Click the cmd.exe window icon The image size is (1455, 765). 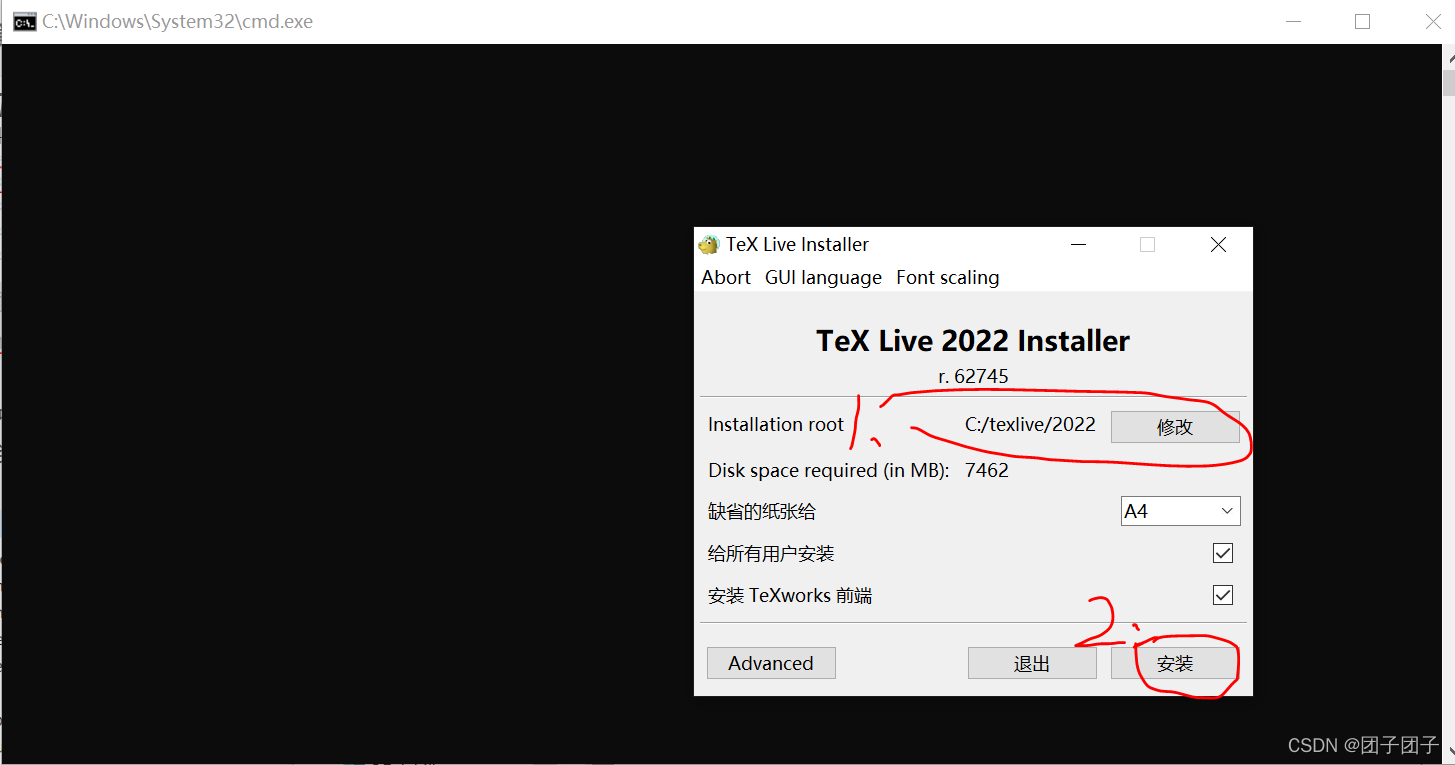tap(25, 22)
